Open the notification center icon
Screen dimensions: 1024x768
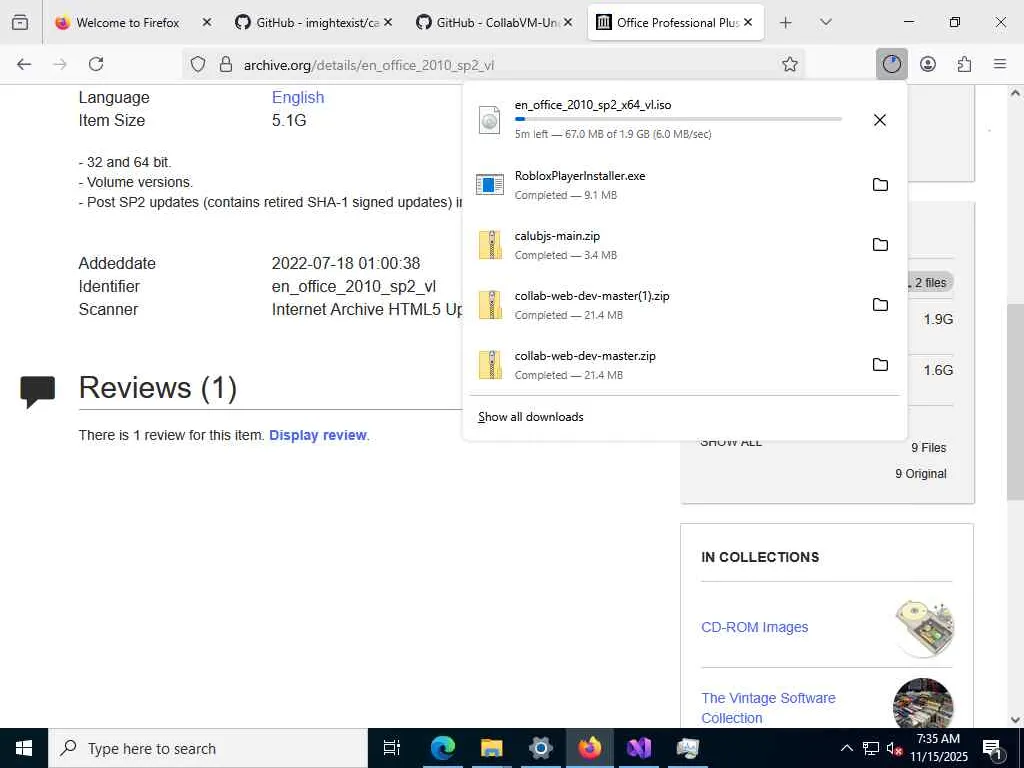[x=993, y=748]
